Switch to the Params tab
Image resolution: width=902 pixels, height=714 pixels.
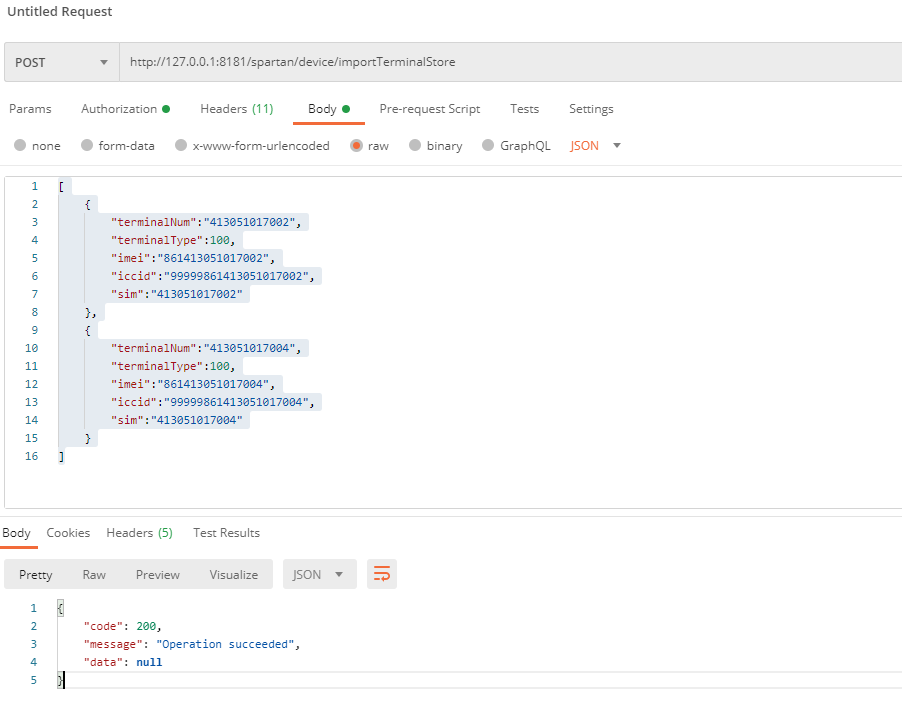point(30,109)
